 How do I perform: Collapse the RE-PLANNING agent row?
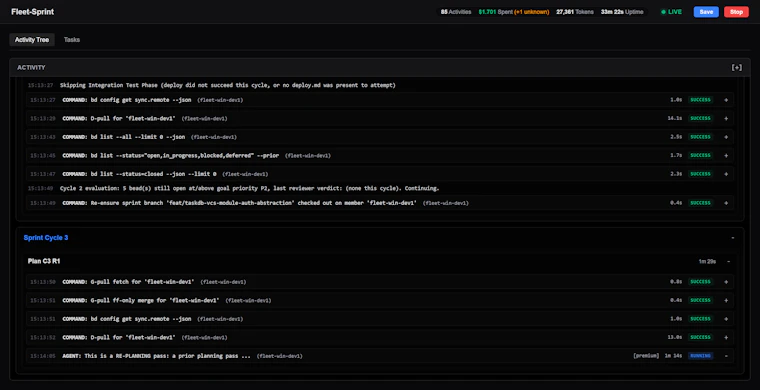coord(726,356)
